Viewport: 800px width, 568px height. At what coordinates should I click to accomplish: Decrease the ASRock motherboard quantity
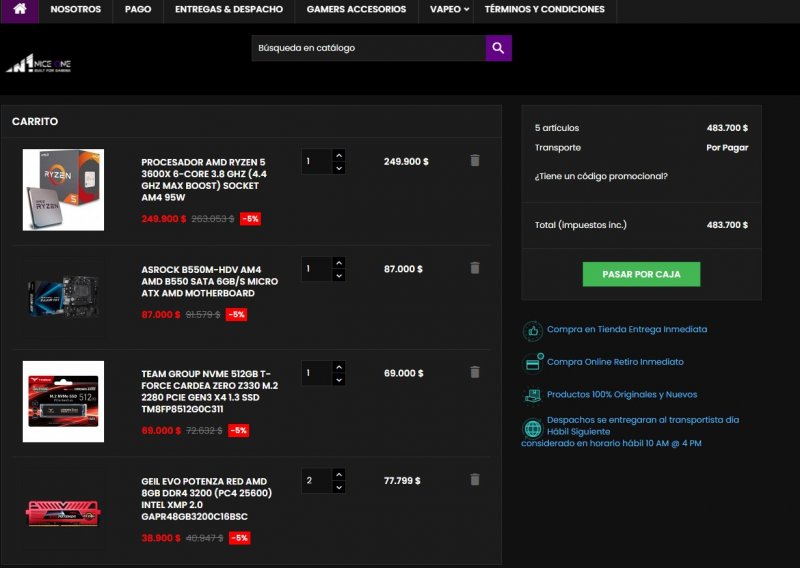tap(339, 276)
